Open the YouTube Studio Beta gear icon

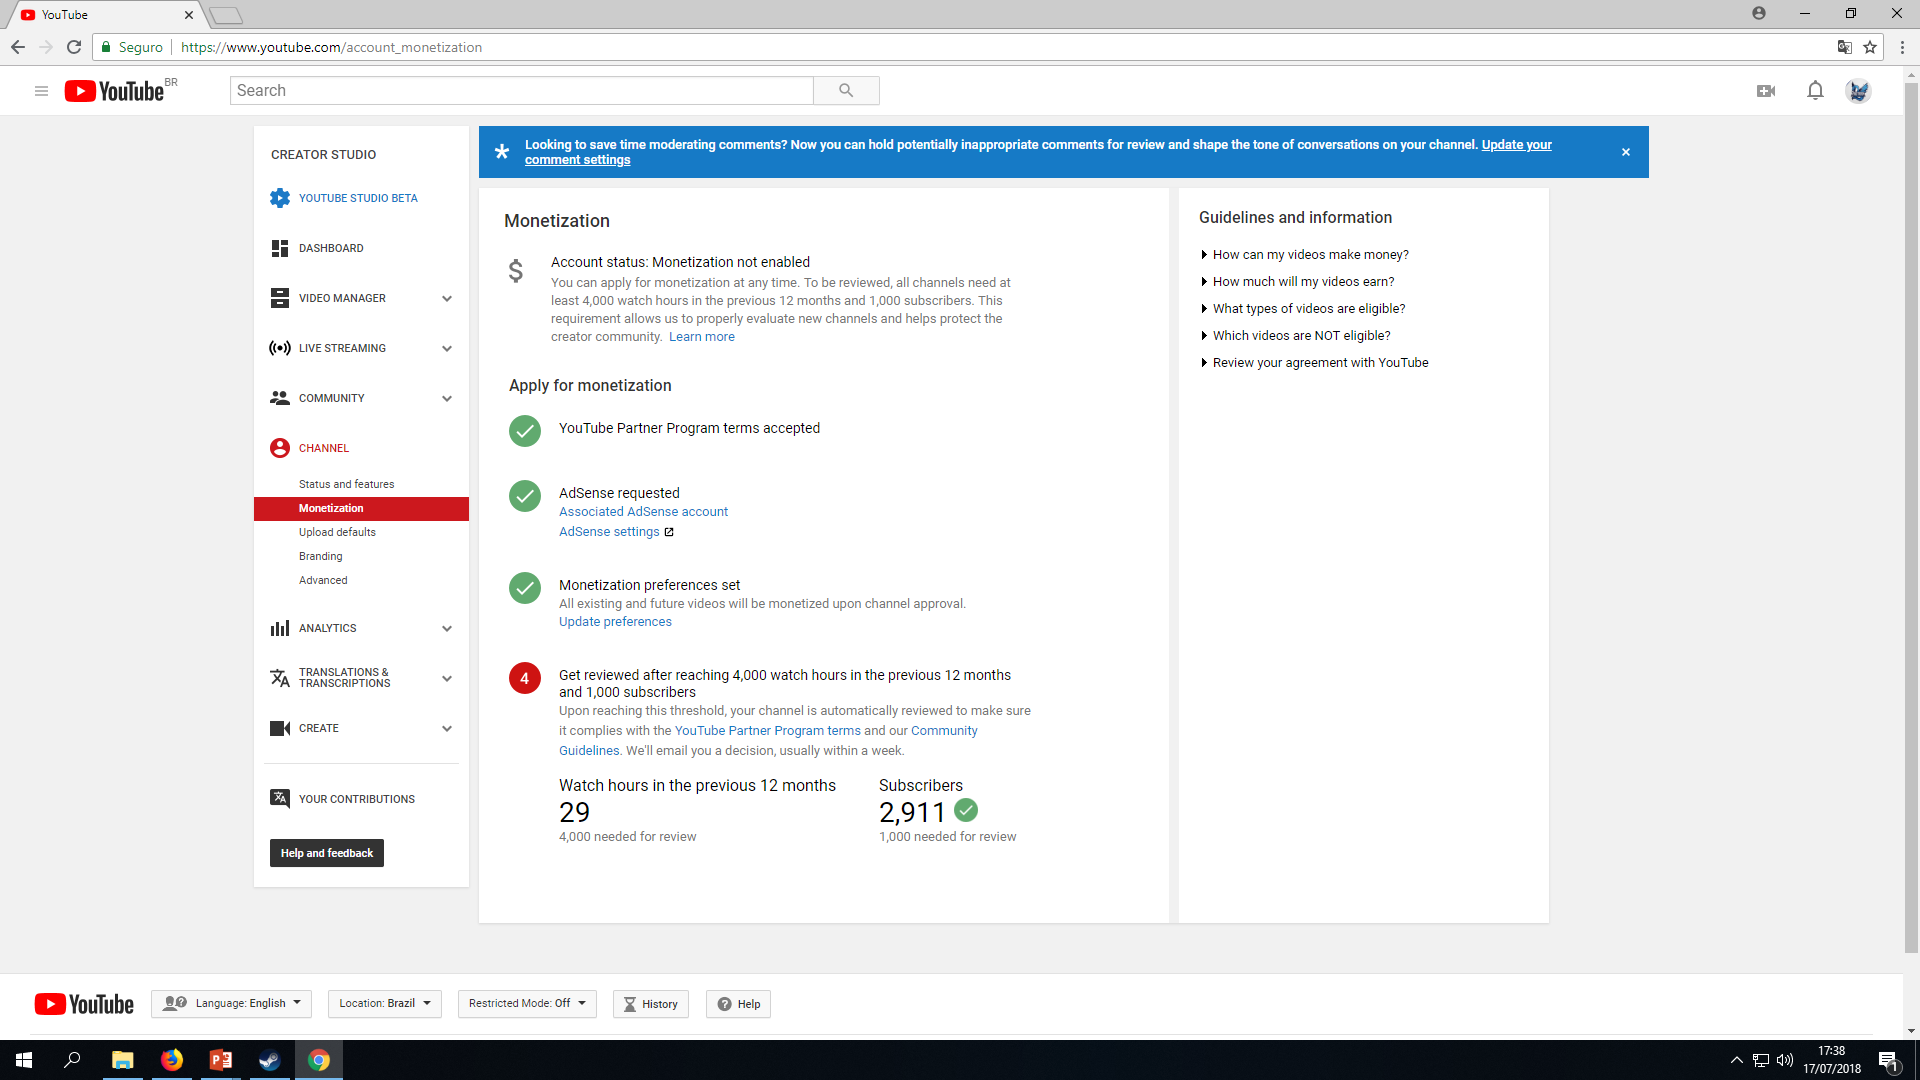point(280,198)
